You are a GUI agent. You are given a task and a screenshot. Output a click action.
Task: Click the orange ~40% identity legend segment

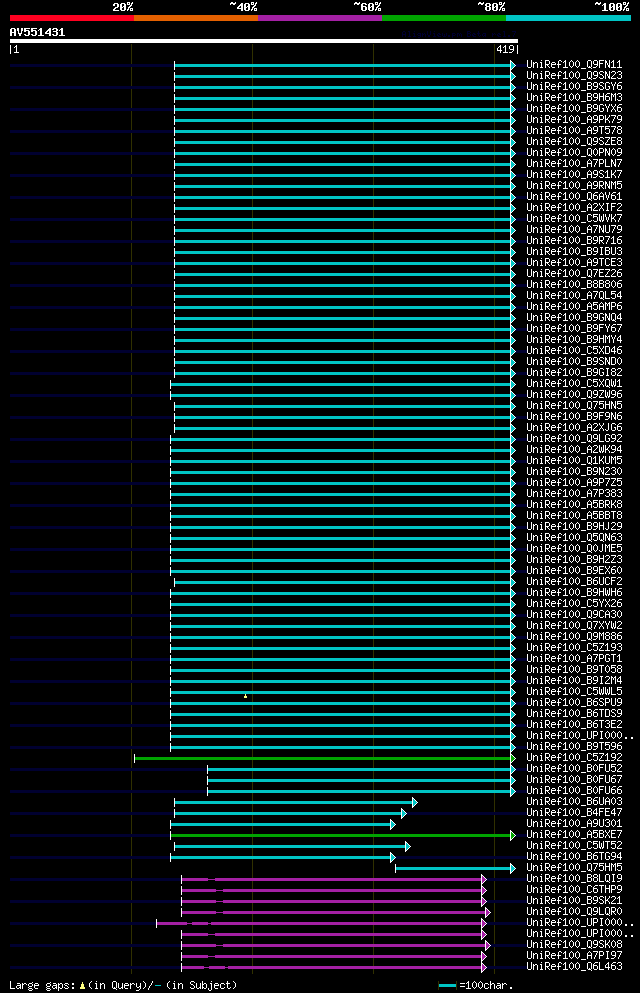[x=196, y=18]
